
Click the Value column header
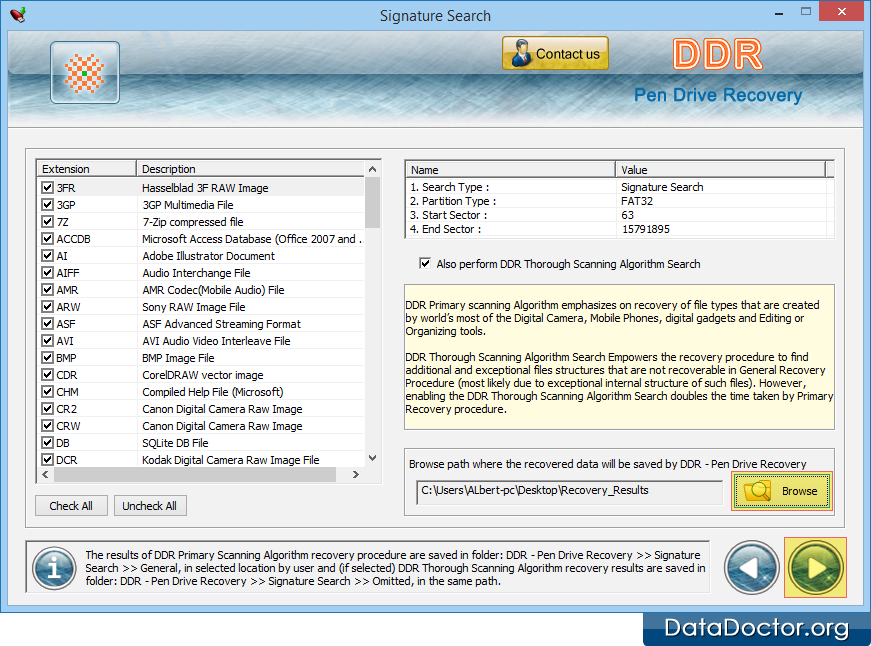[x=720, y=170]
